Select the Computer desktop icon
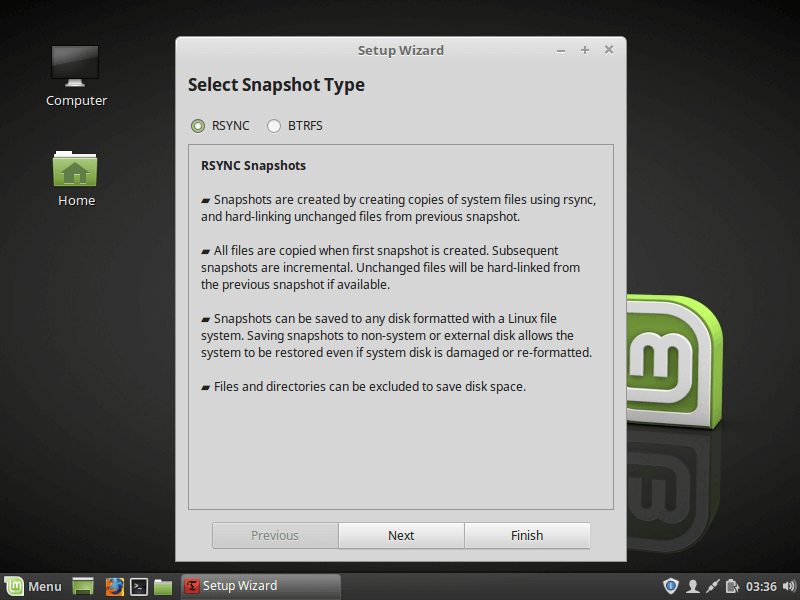Image resolution: width=800 pixels, height=600 pixels. (76, 75)
